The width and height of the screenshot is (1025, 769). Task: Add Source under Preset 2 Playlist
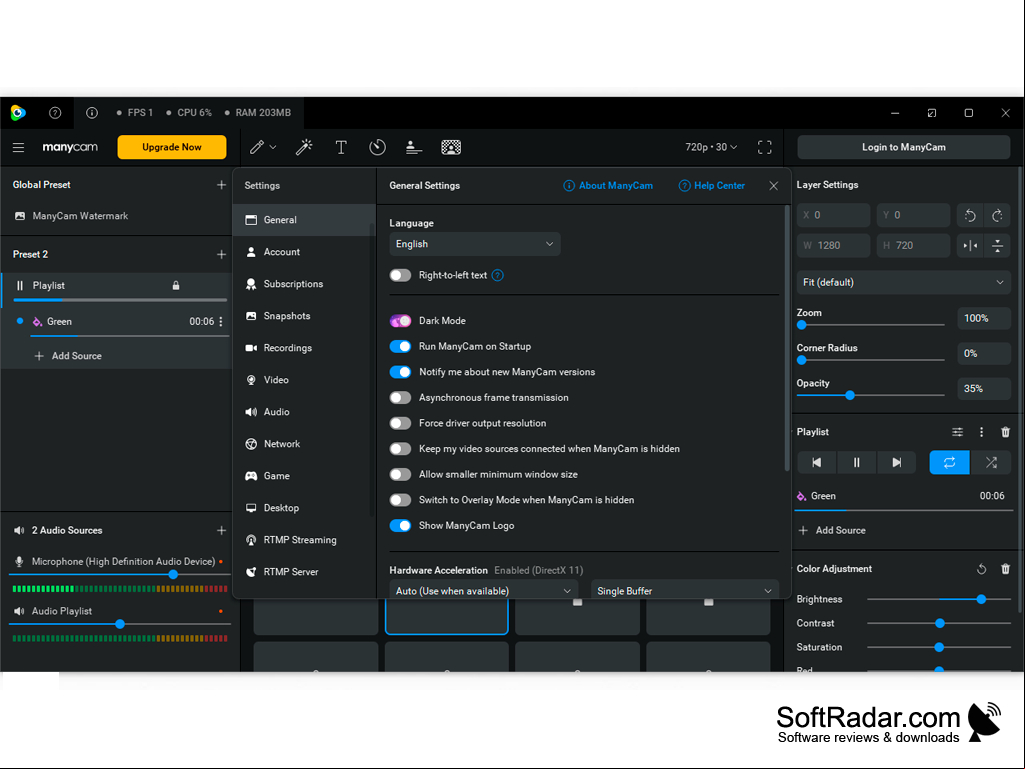pyautogui.click(x=68, y=356)
